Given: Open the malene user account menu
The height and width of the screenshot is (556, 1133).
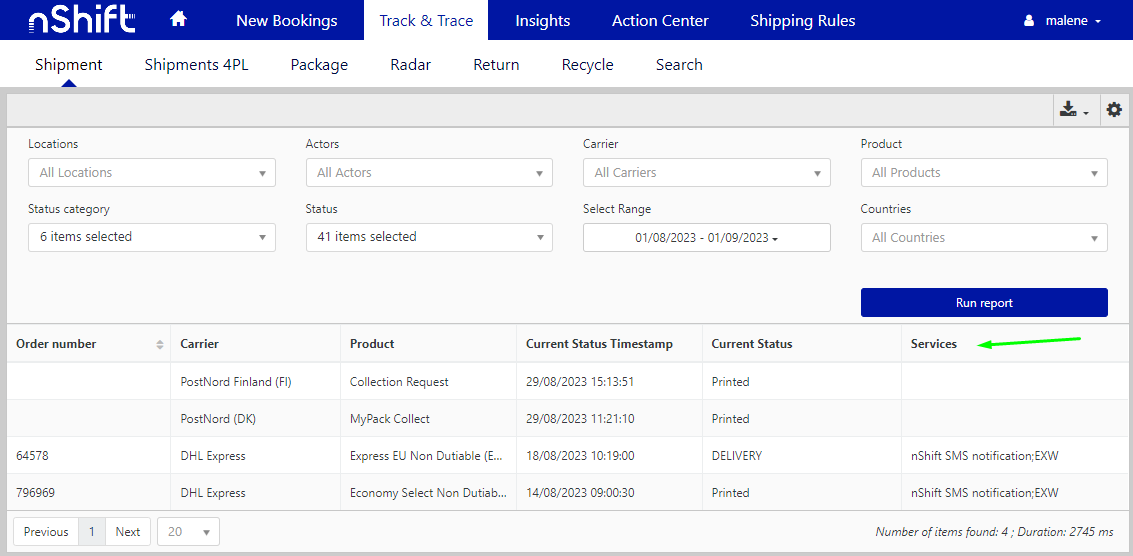Looking at the screenshot, I should (x=1062, y=21).
